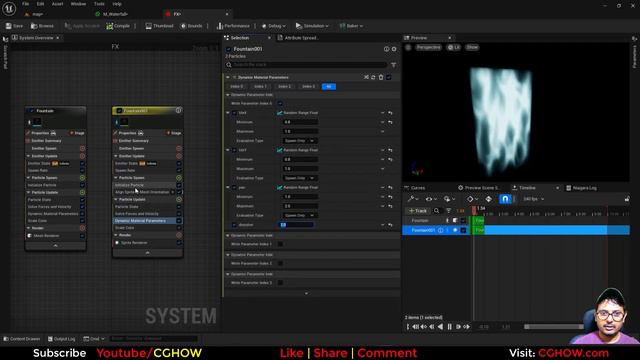
Task: Open the Baker dropdown in toolbar
Action: [351, 26]
